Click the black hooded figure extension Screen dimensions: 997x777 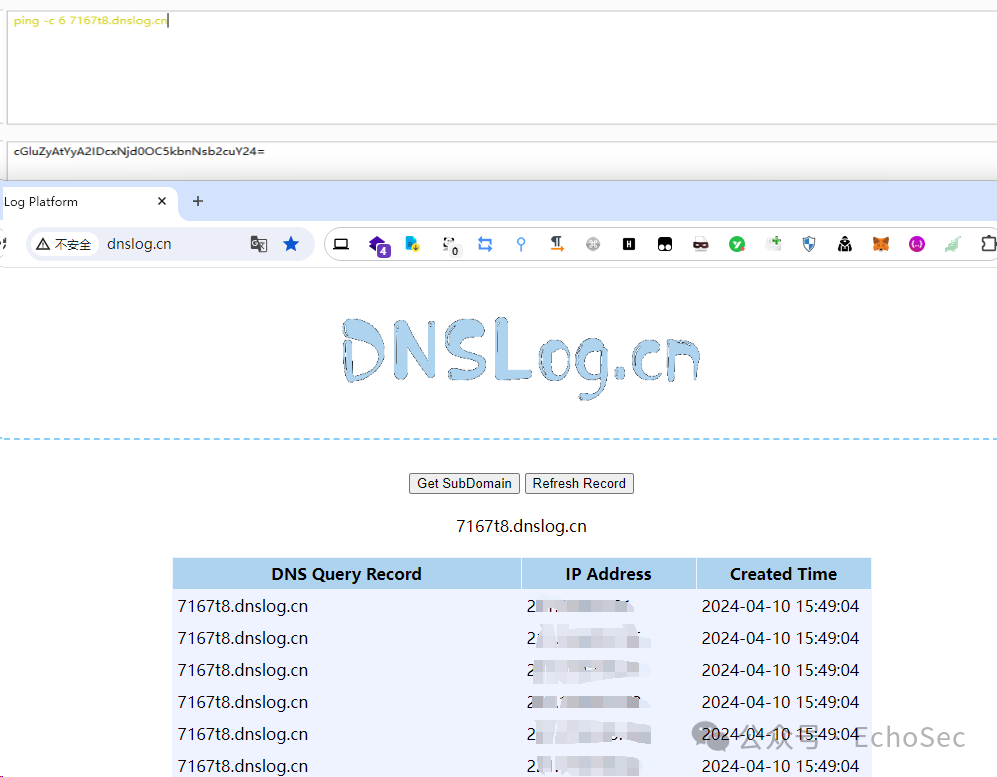point(845,244)
